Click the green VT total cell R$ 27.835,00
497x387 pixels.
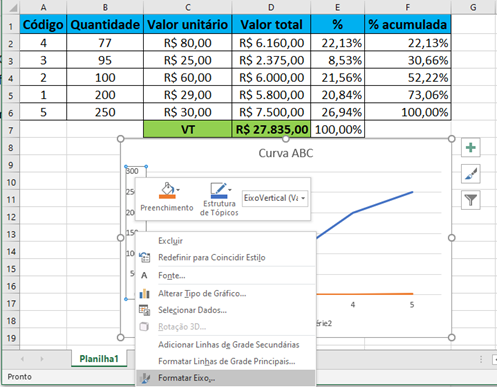pos(271,129)
